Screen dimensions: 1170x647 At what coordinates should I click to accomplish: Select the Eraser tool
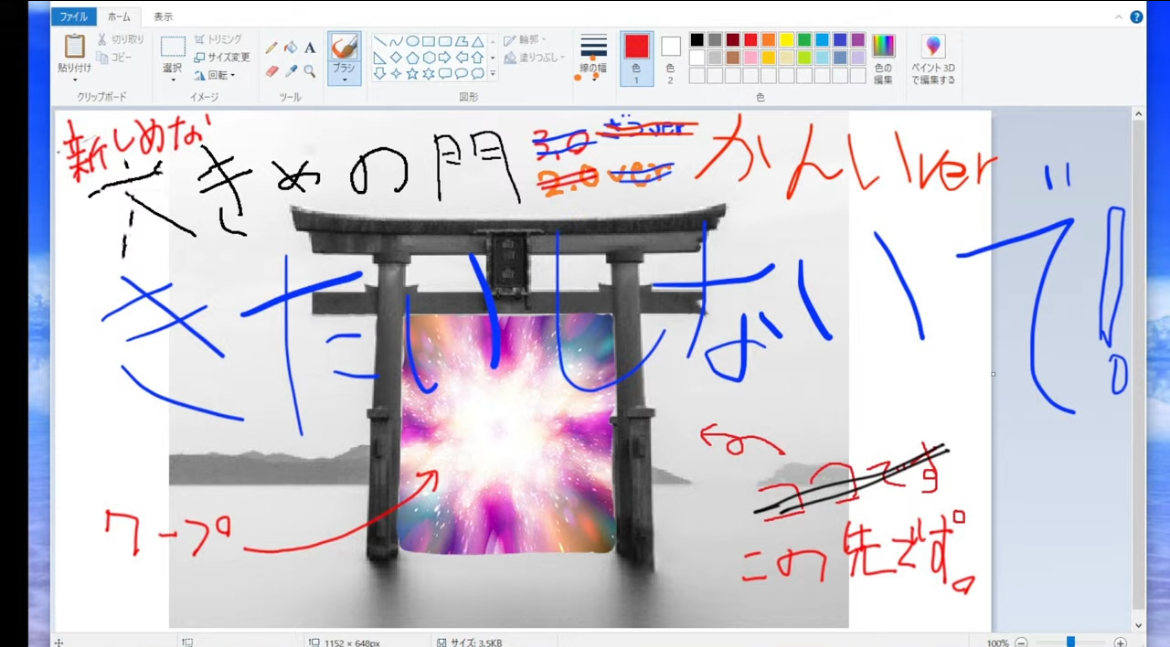(x=271, y=71)
